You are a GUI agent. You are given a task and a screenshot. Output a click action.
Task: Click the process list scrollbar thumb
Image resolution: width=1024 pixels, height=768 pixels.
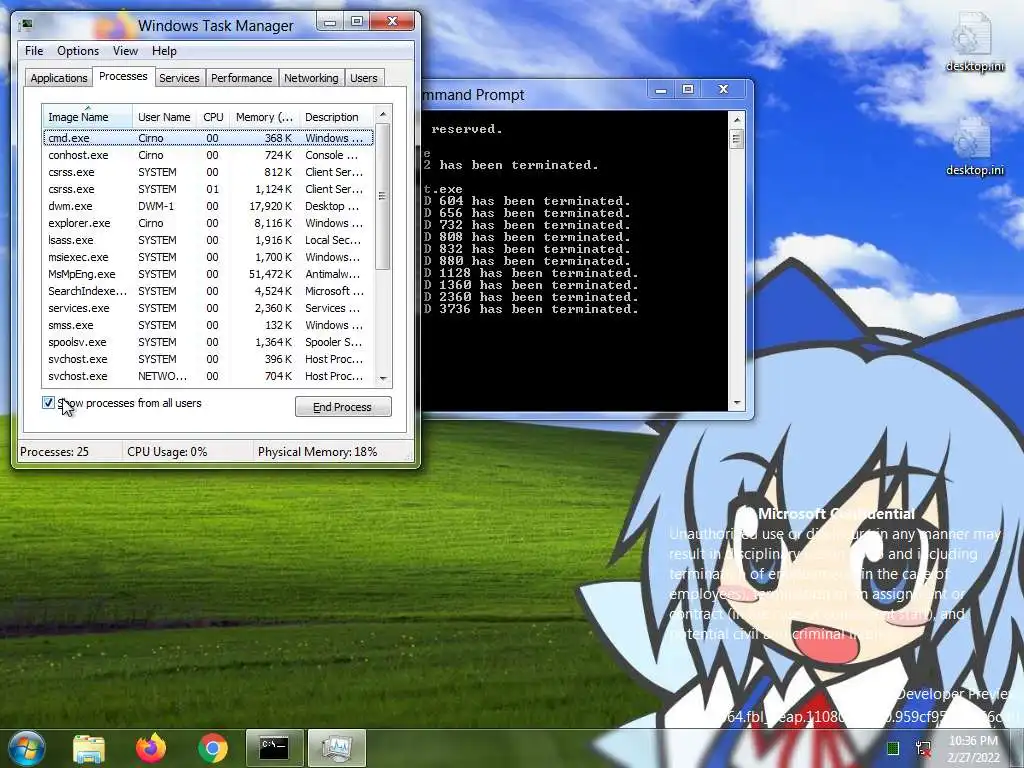383,196
